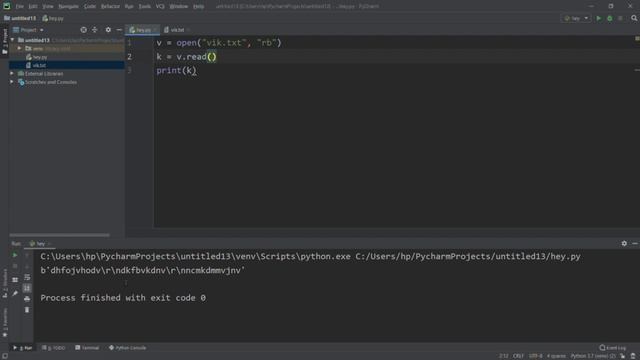Open the Window menu
Viewport: 640px width, 360px height.
(x=179, y=7)
